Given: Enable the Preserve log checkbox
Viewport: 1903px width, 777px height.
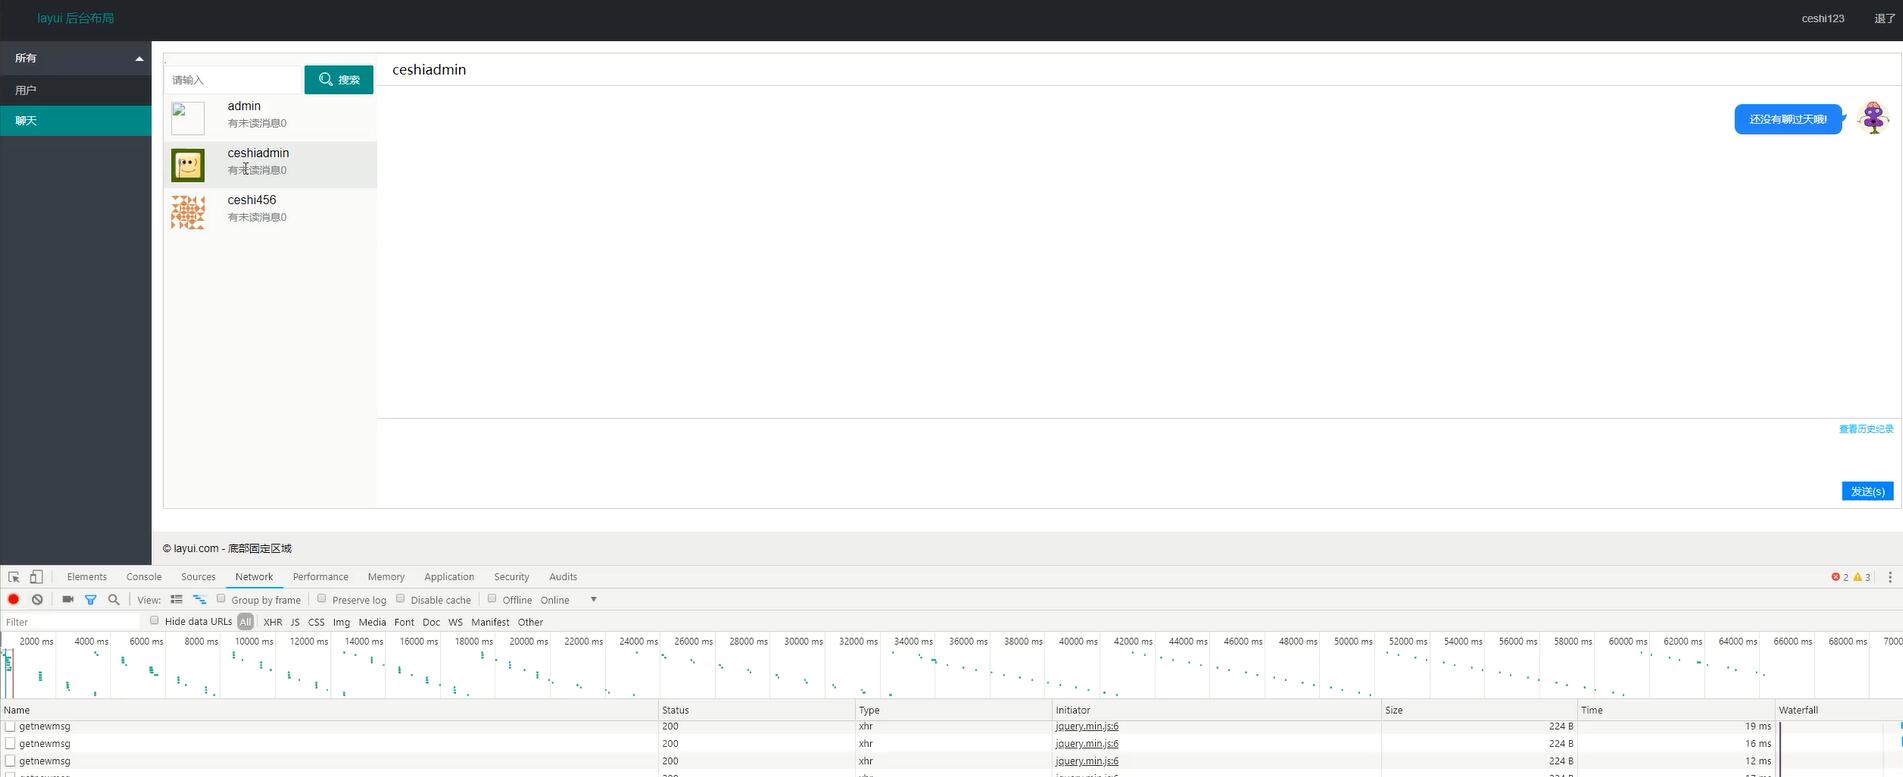Looking at the screenshot, I should point(322,599).
